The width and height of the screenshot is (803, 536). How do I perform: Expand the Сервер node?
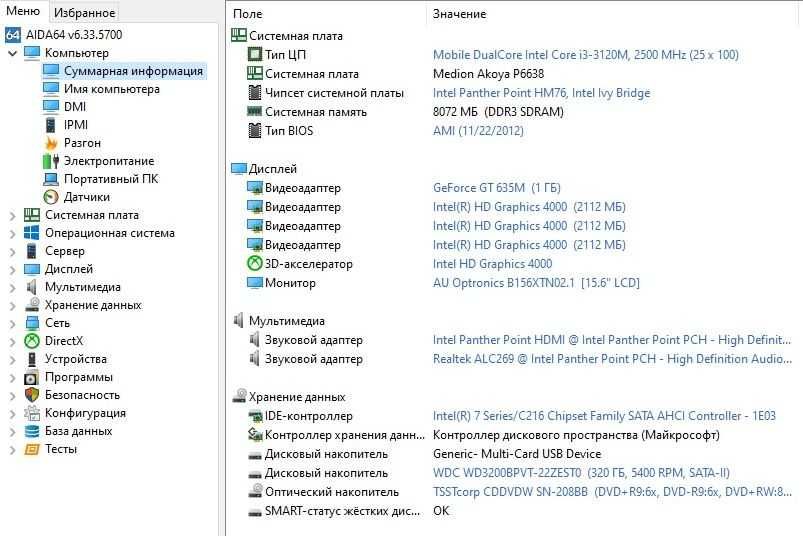[13, 251]
